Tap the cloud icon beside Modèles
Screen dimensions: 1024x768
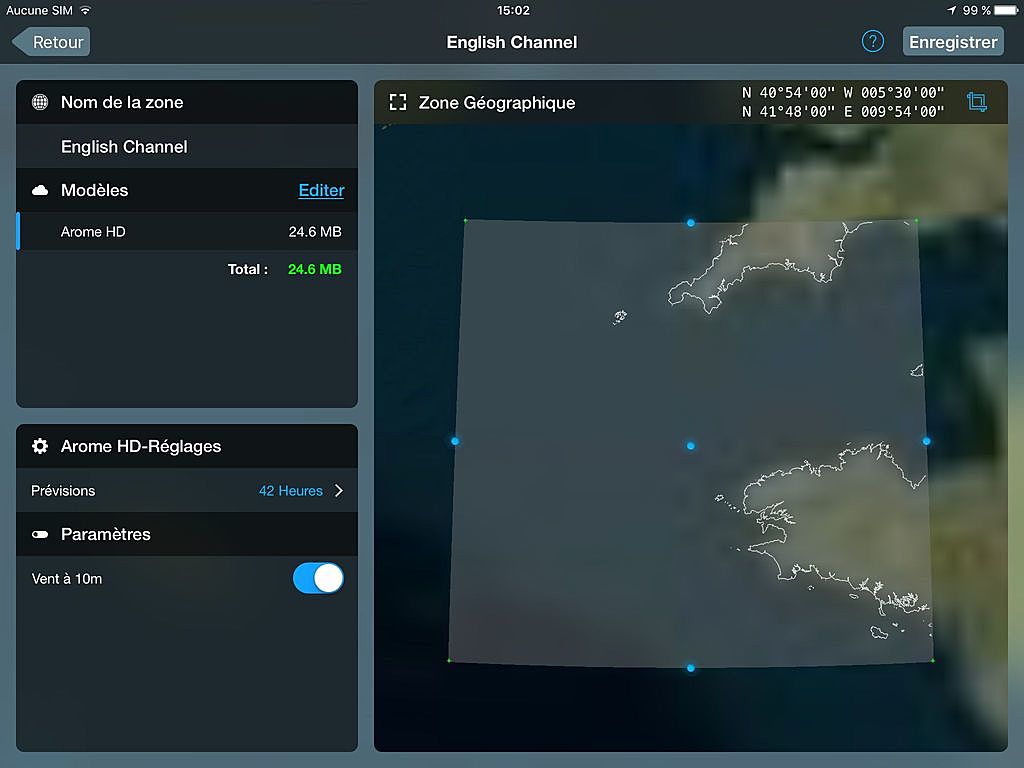point(40,190)
